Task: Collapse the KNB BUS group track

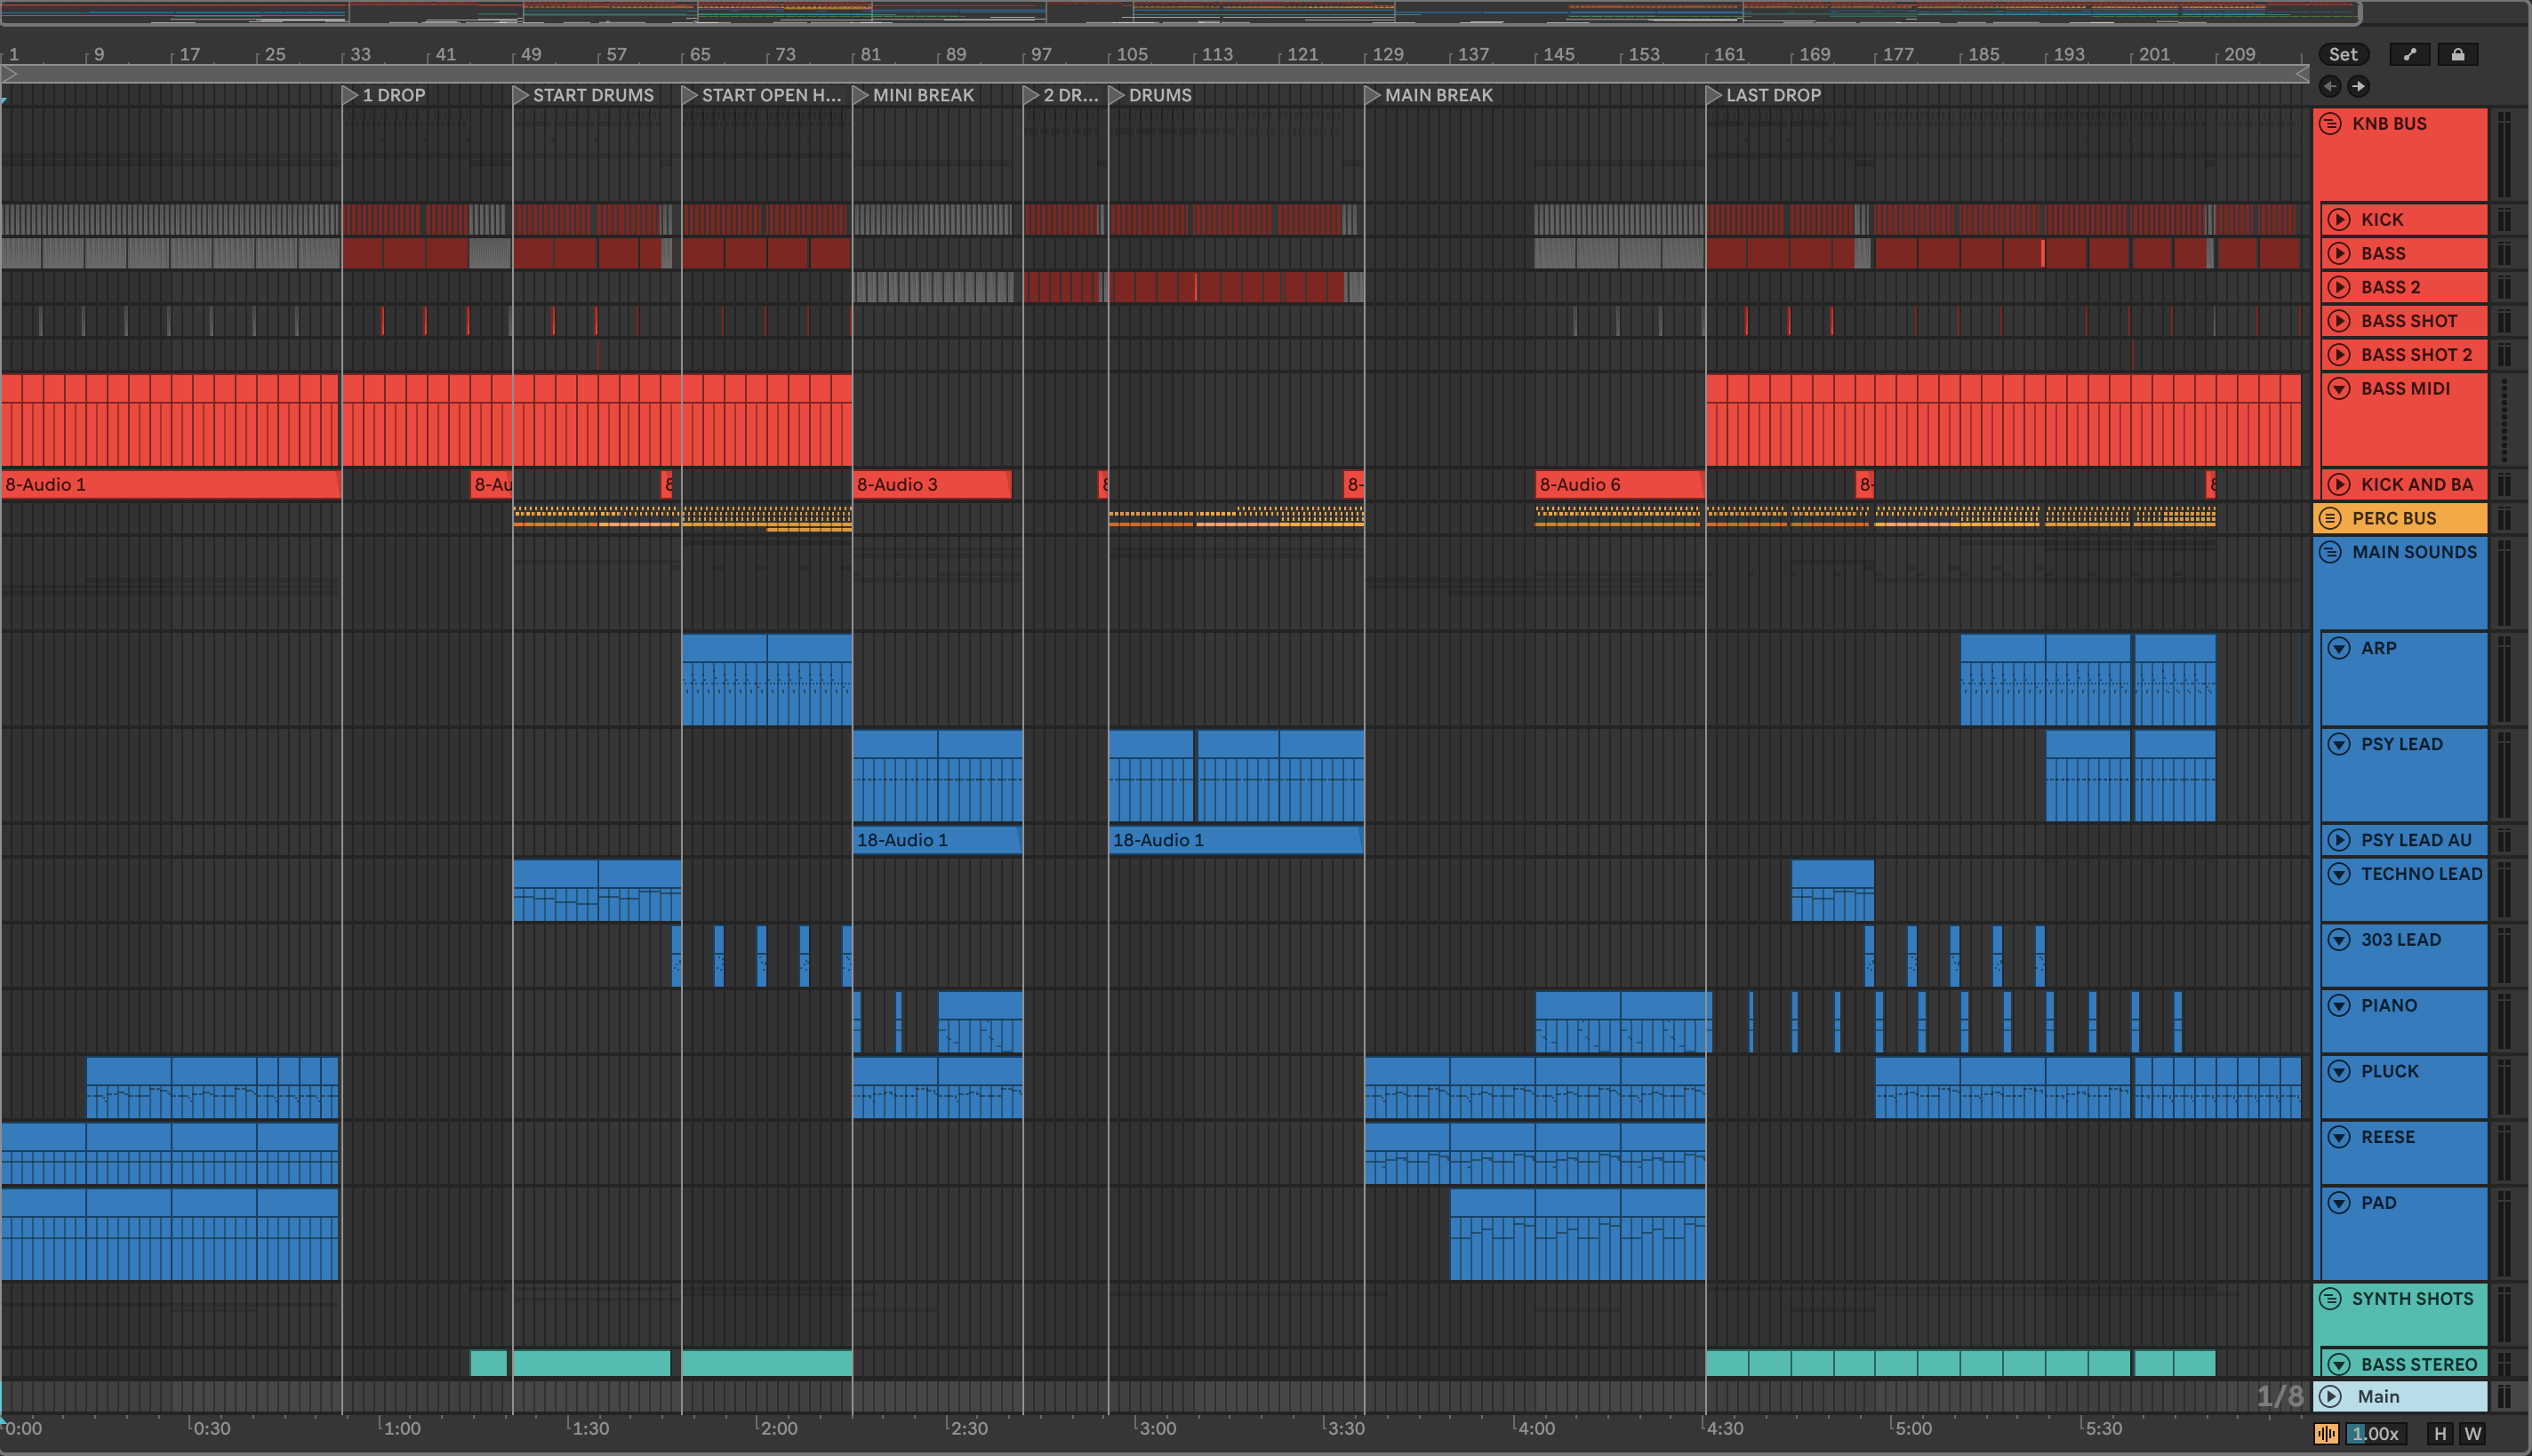Action: click(2330, 124)
